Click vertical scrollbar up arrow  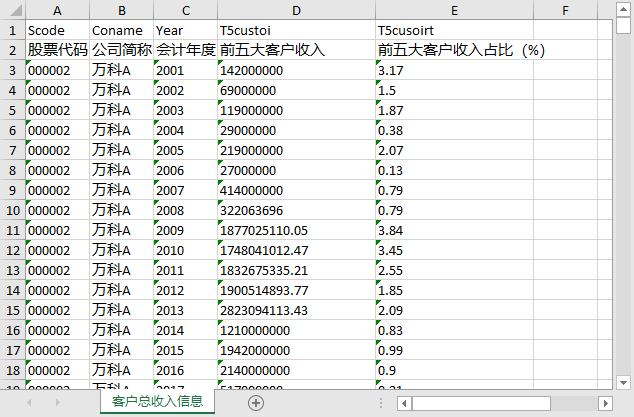[x=623, y=9]
